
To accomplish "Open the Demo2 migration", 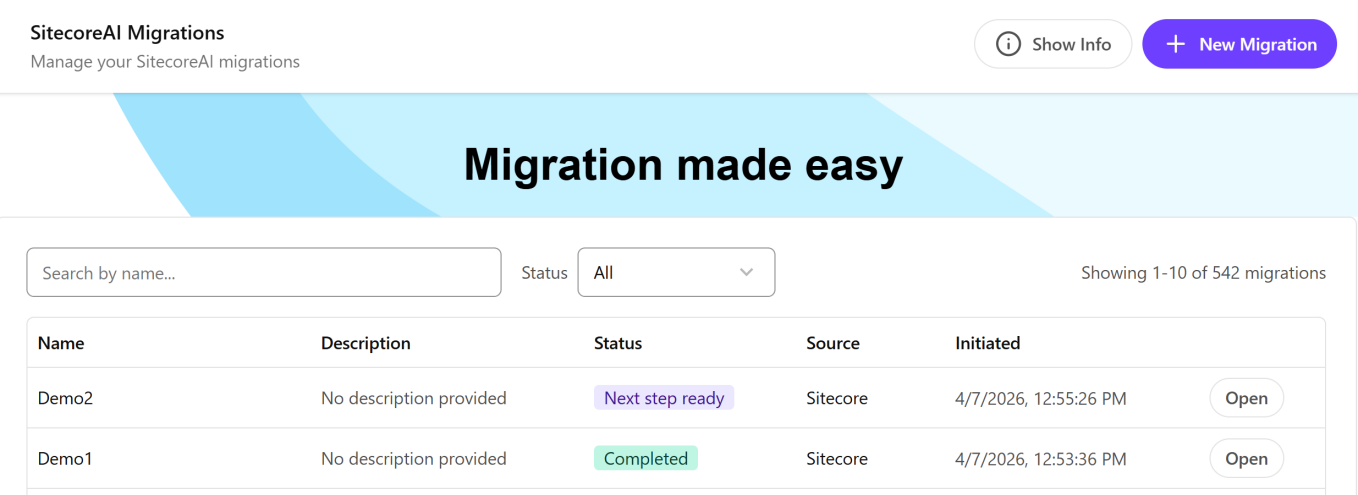I will 1247,398.
